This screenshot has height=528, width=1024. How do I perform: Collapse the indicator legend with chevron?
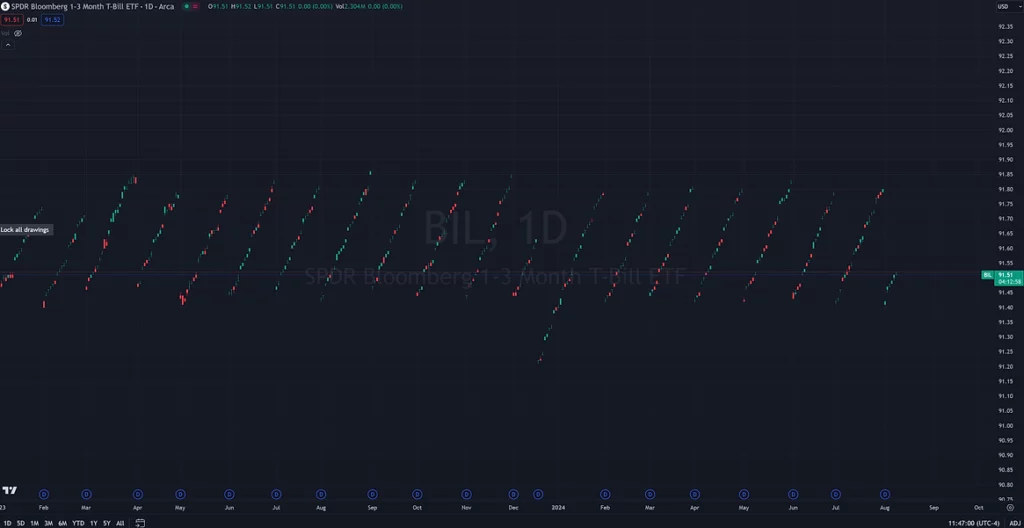pyautogui.click(x=8, y=44)
